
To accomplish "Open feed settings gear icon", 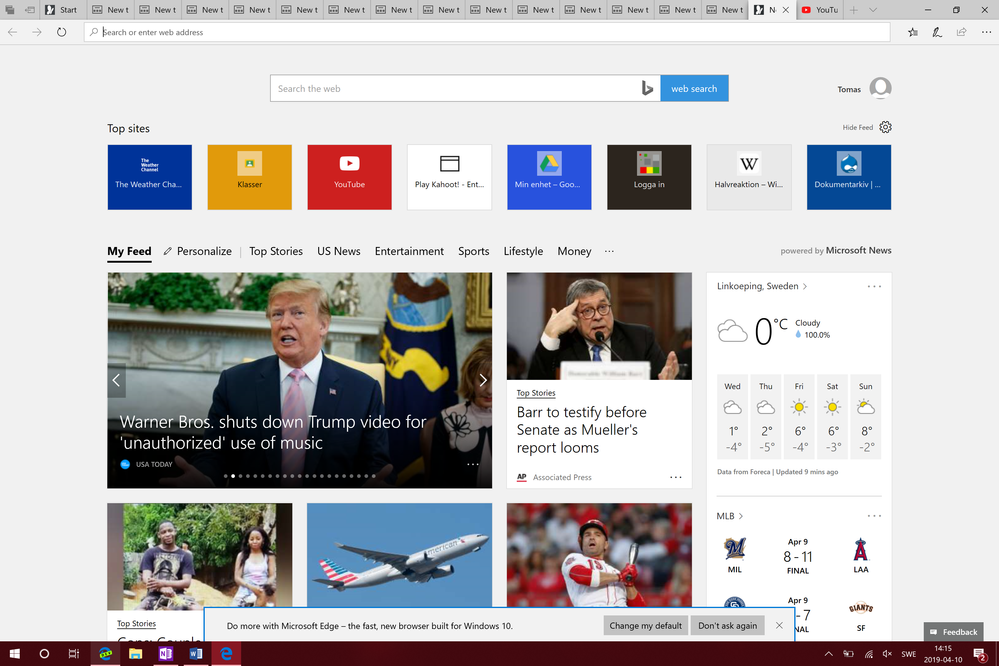I will pyautogui.click(x=886, y=127).
